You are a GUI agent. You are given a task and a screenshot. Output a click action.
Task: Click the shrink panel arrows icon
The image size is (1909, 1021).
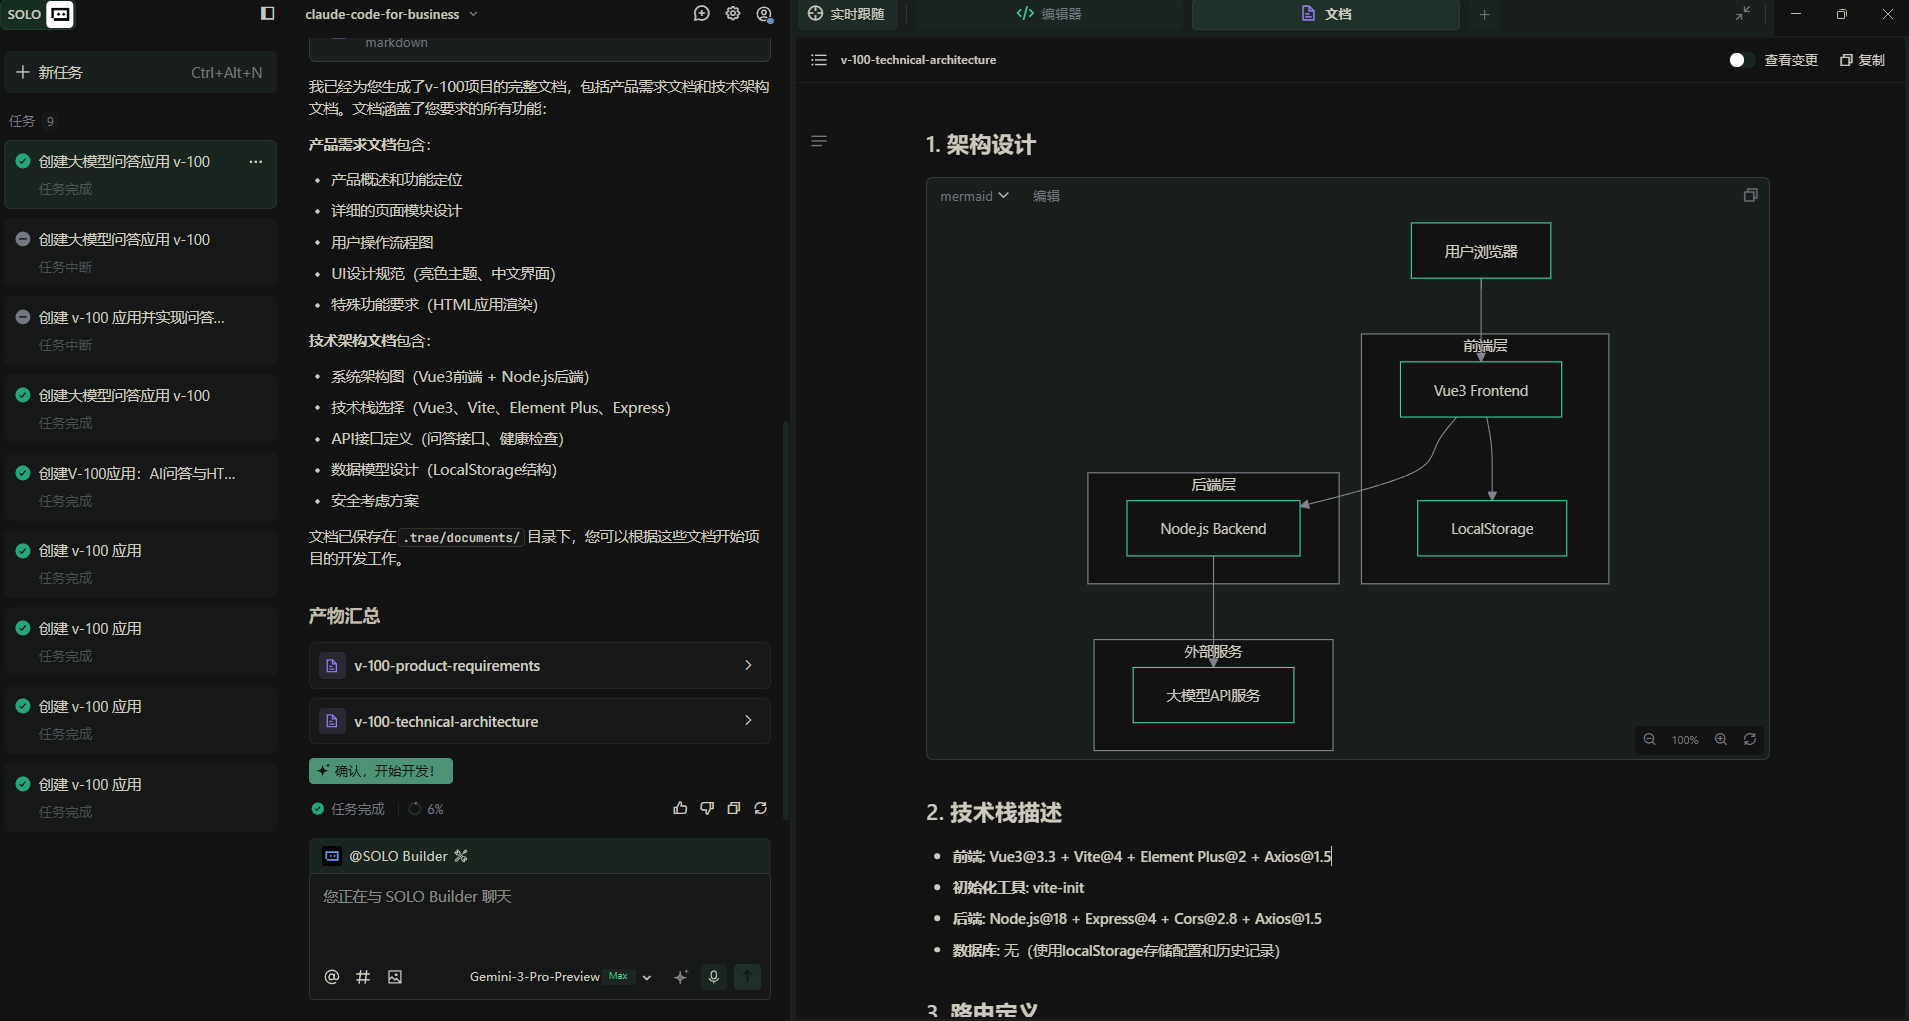(x=1743, y=14)
